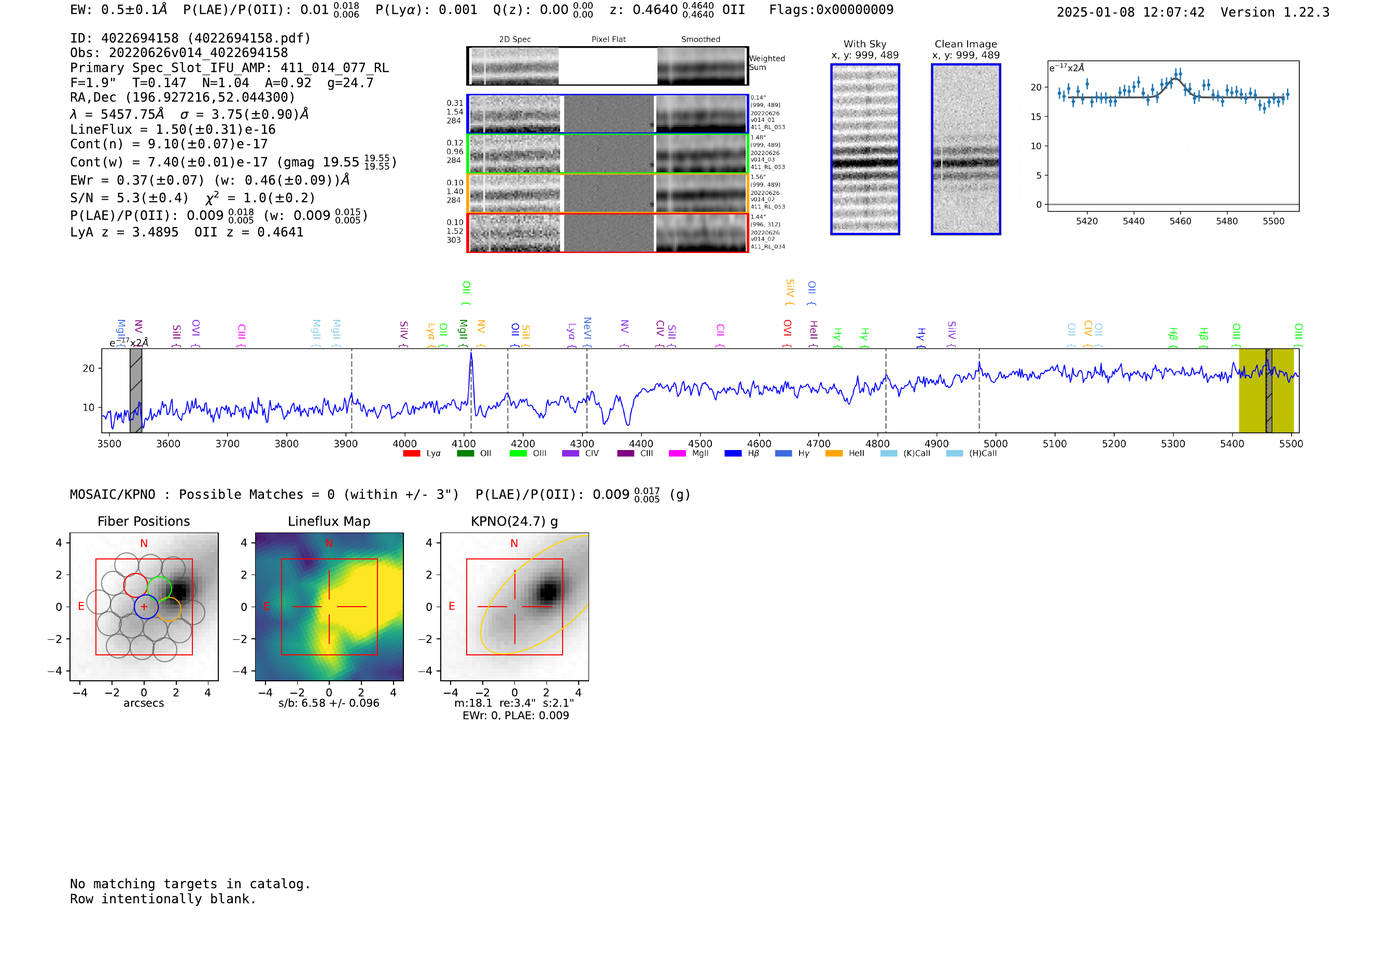Open the Lineflux Map image

[x=329, y=607]
